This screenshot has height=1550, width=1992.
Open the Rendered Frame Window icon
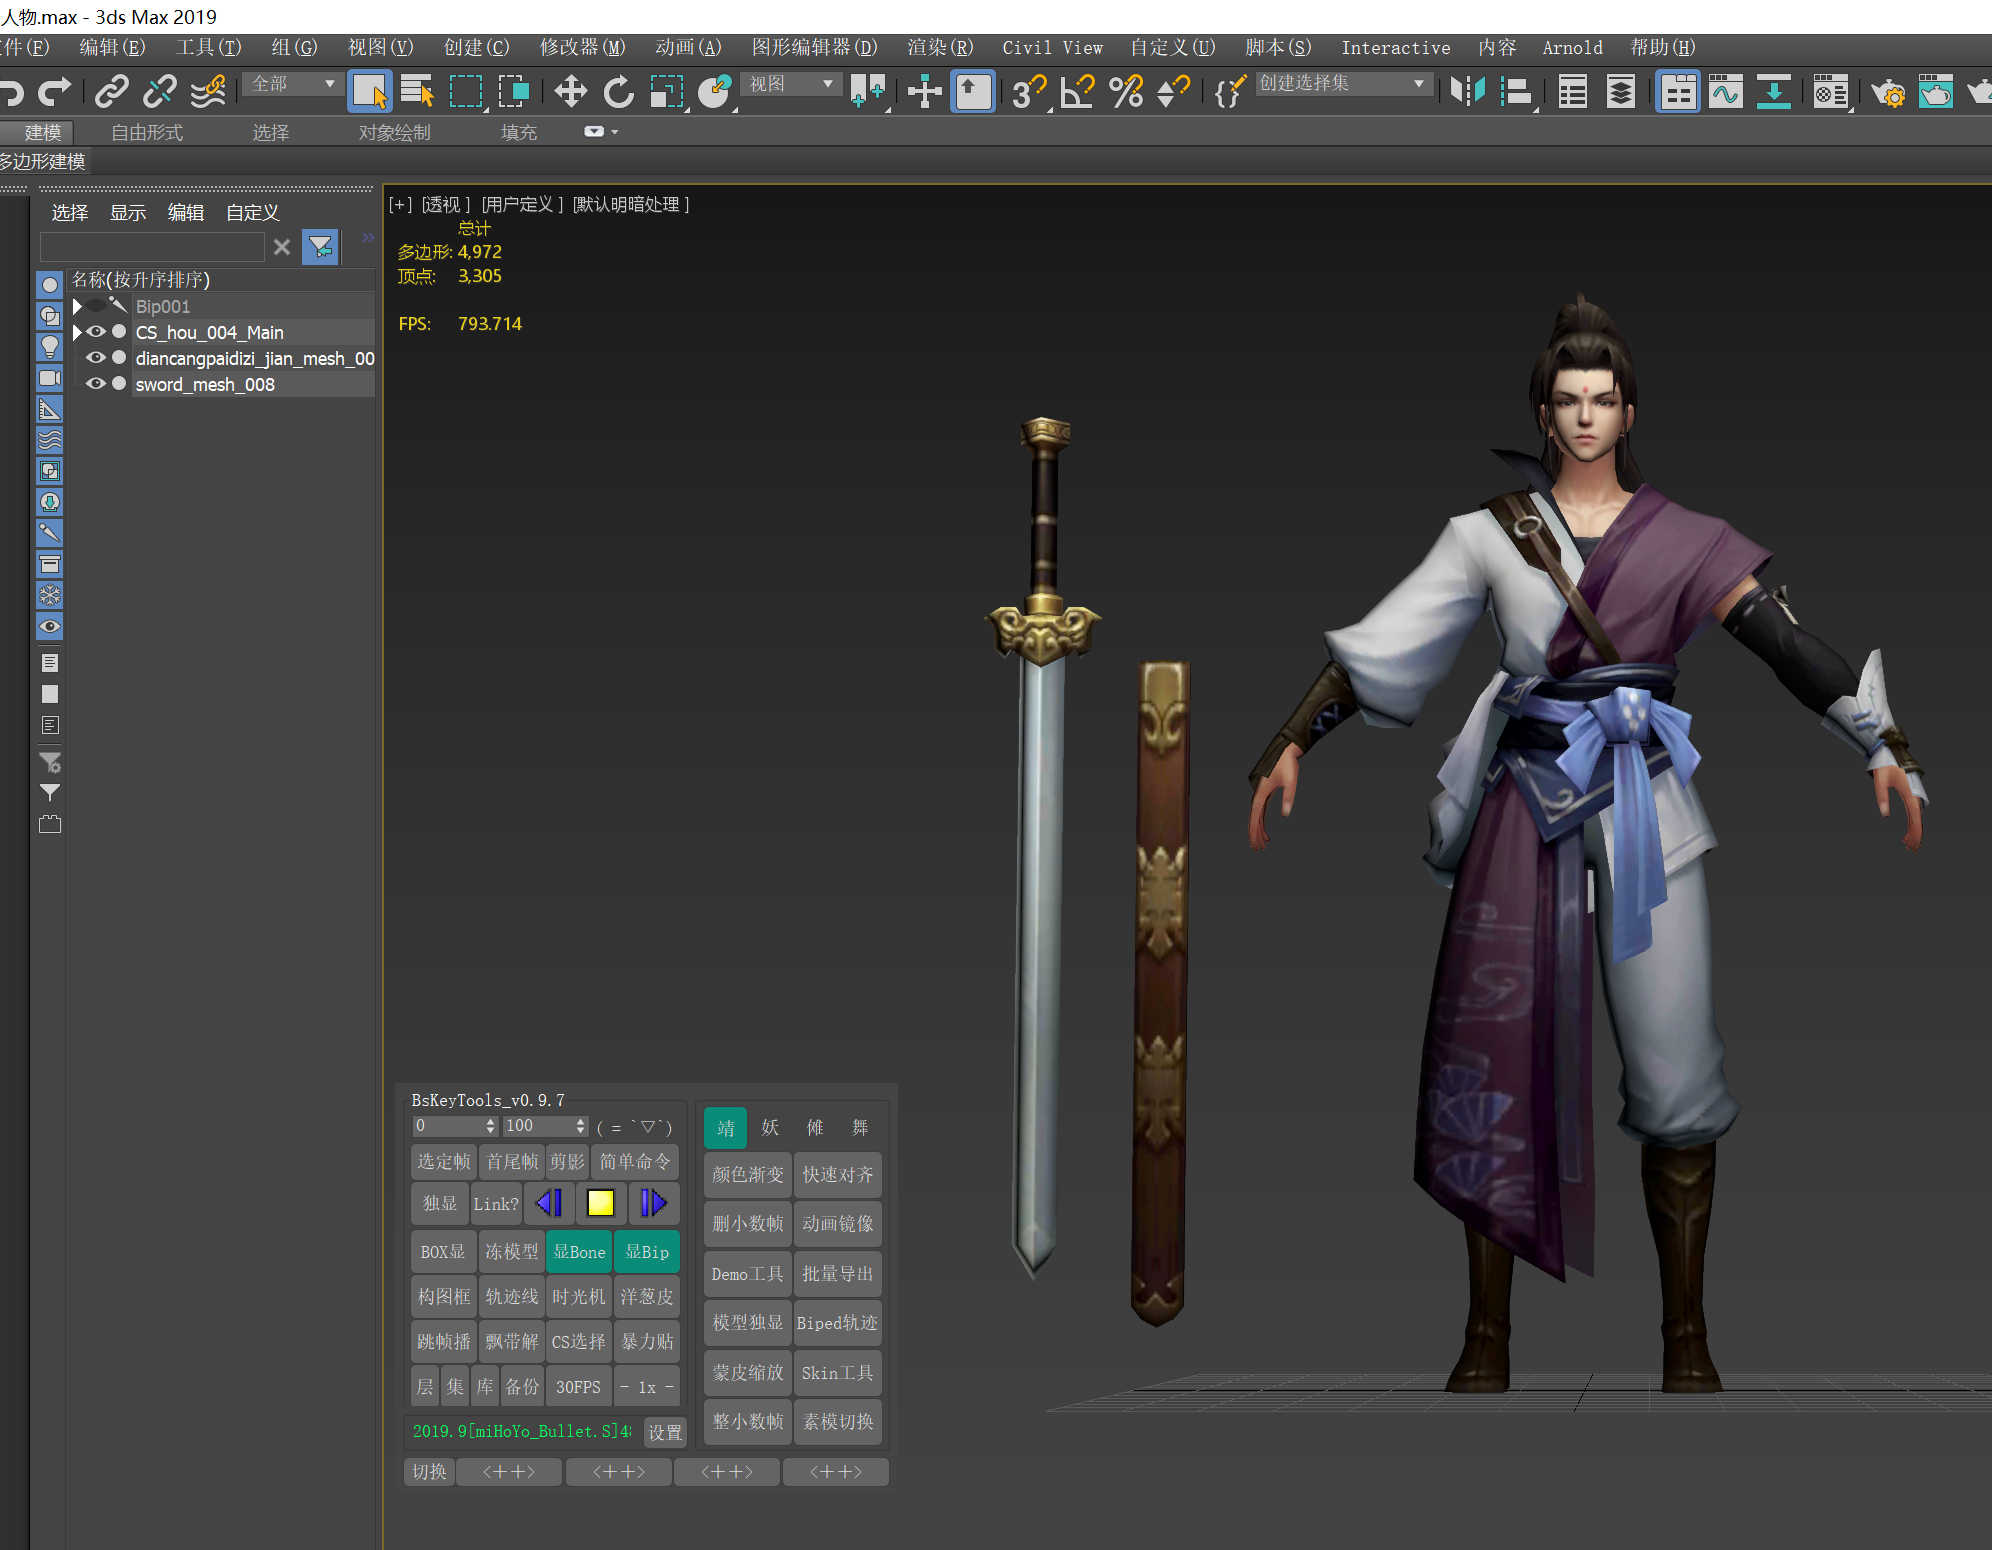(1936, 92)
